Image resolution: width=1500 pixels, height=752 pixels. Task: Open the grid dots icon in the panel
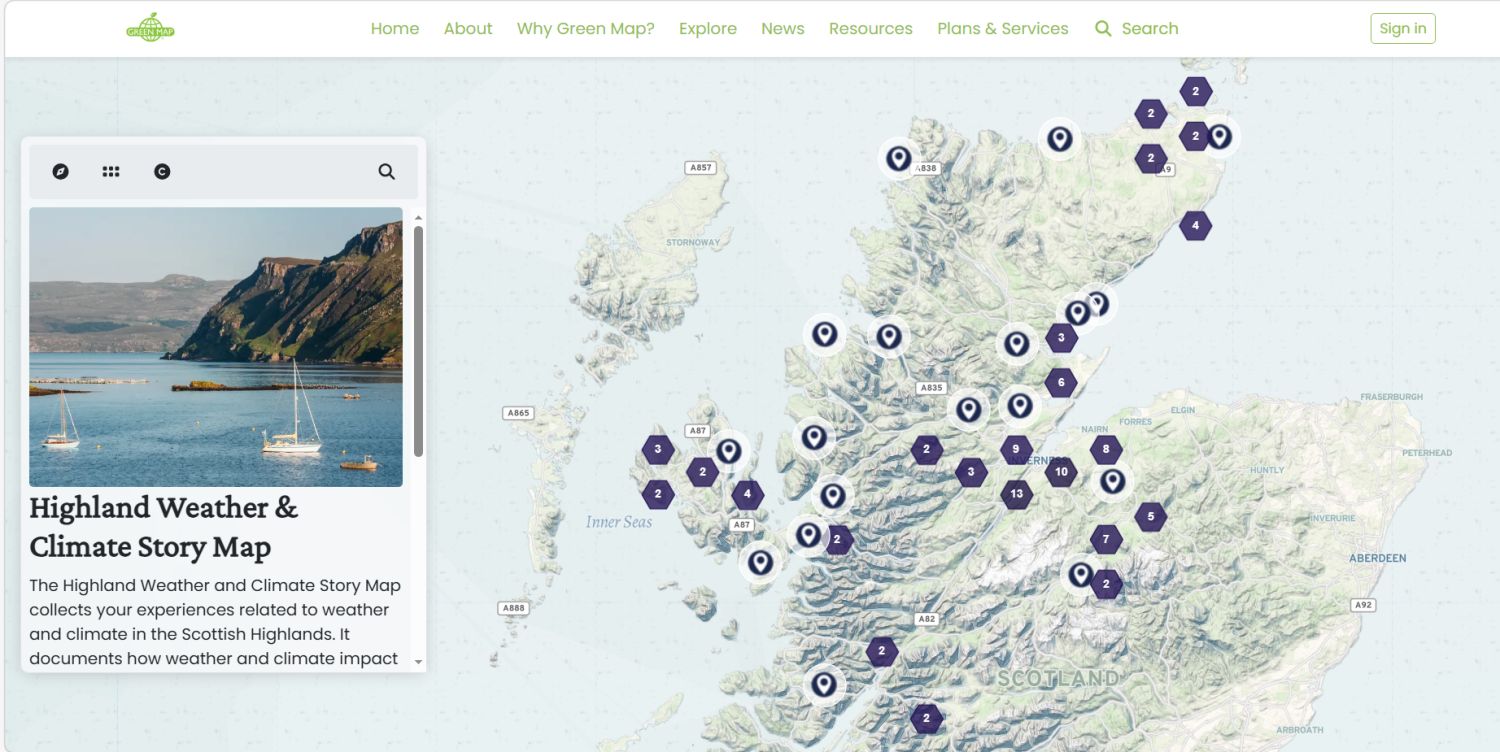(x=111, y=172)
